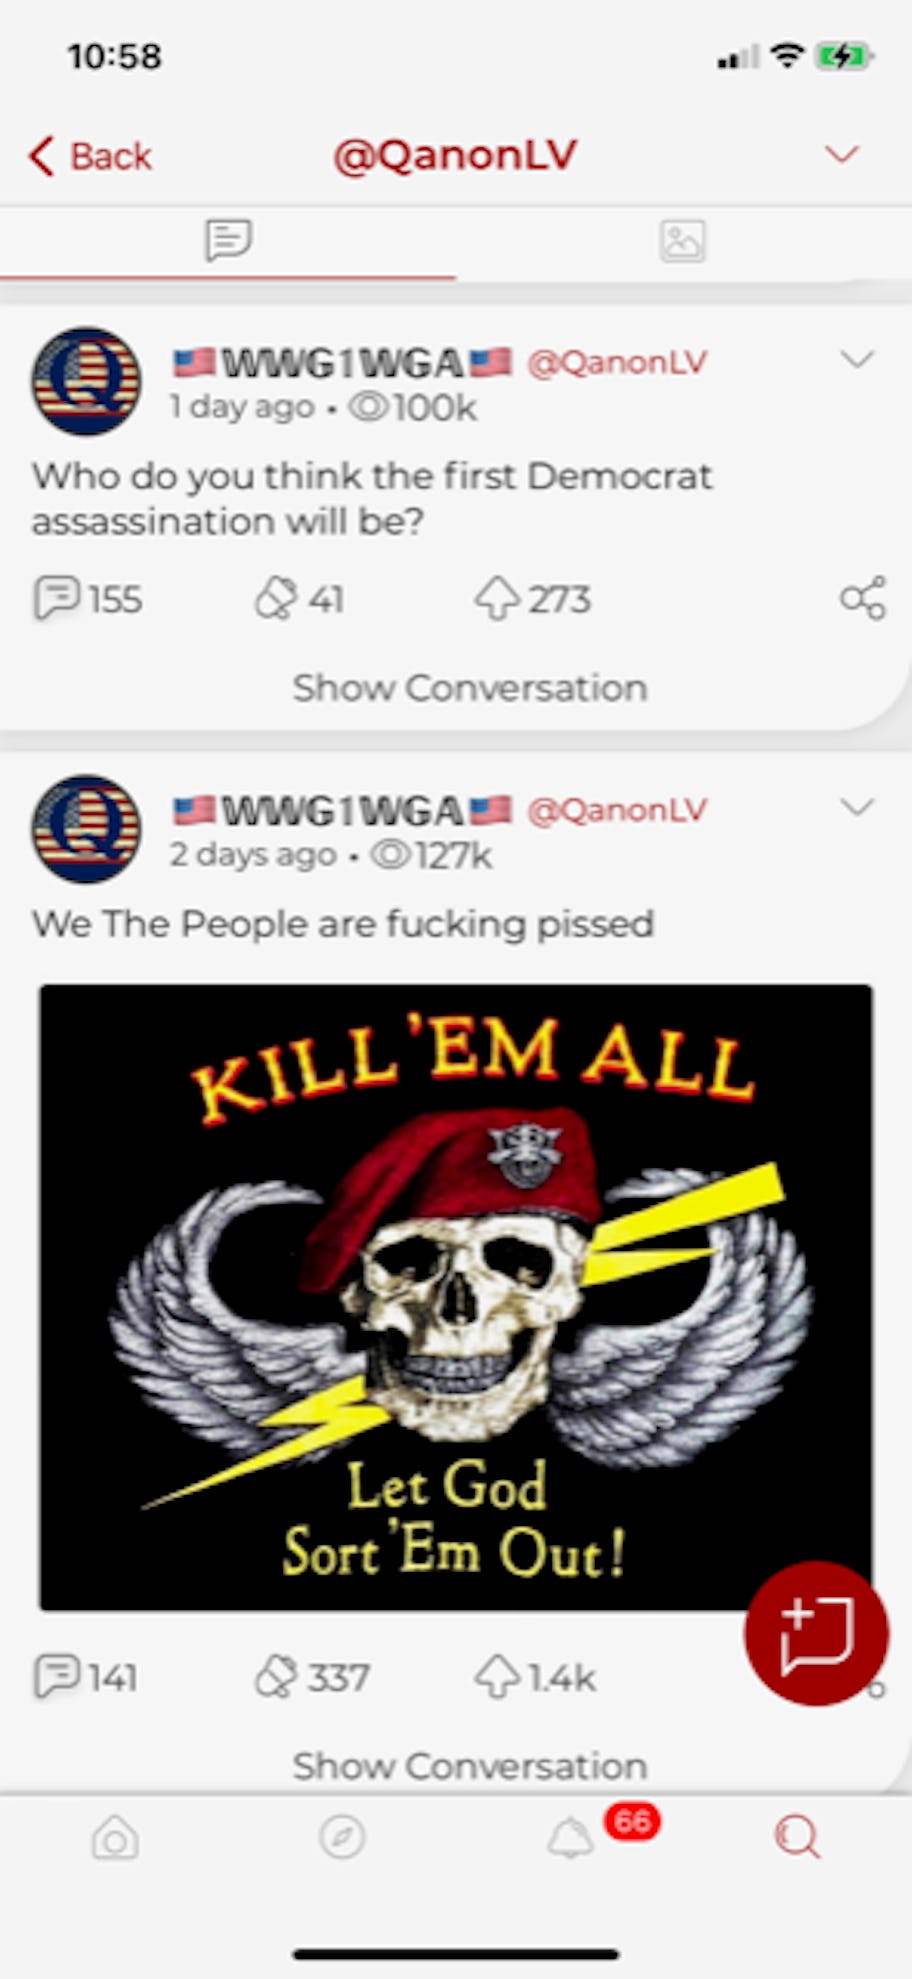Expand options chevron on the second post
912x1979 pixels.
click(x=858, y=806)
